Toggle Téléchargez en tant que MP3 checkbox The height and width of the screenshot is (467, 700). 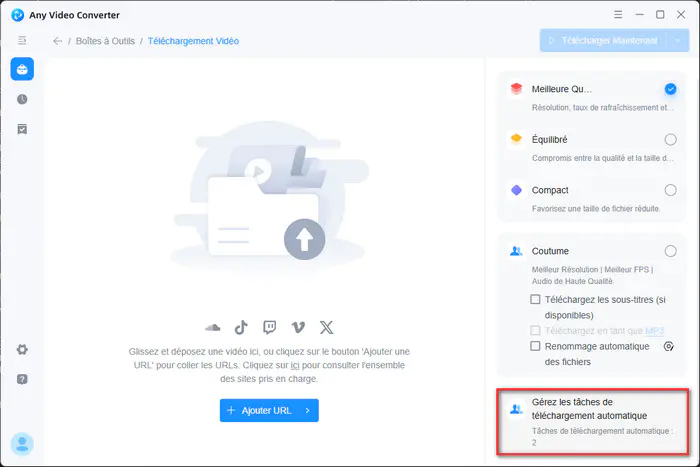click(x=535, y=330)
